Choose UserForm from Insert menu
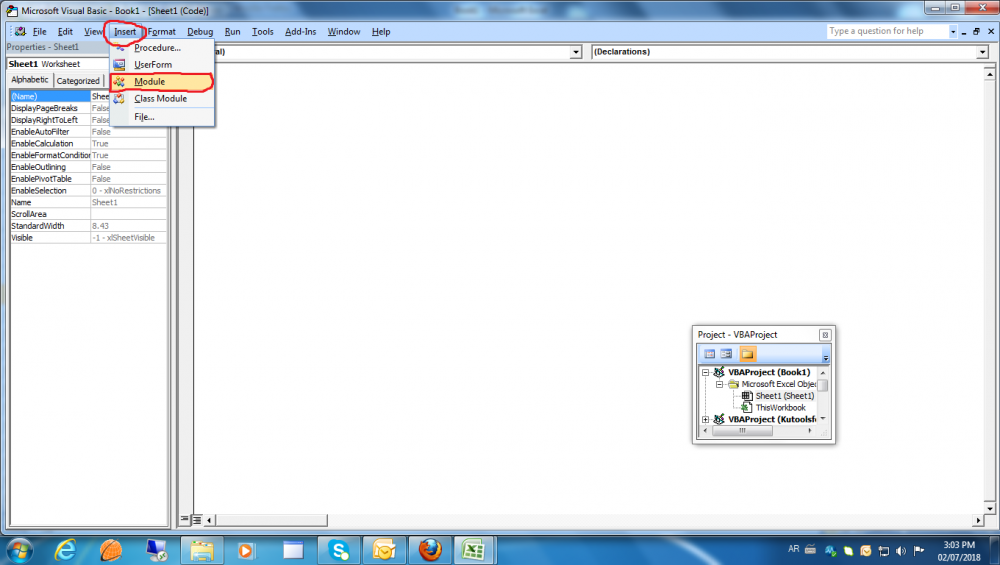The height and width of the screenshot is (565, 1000). pos(161,64)
